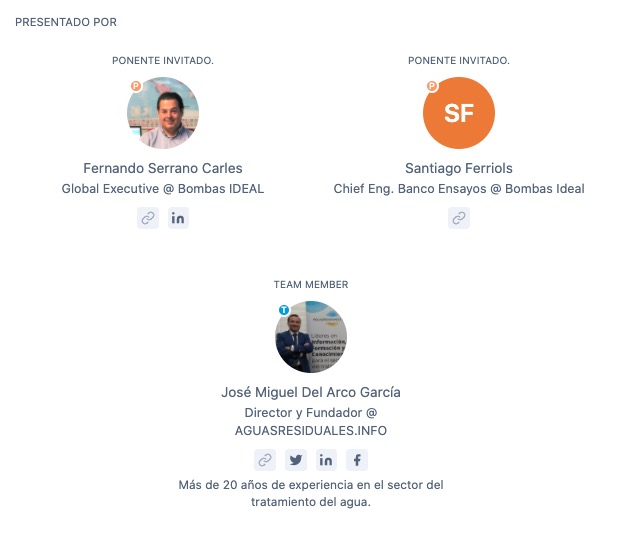Open José Miguel's Twitter profile icon
The height and width of the screenshot is (533, 618).
pyautogui.click(x=296, y=460)
